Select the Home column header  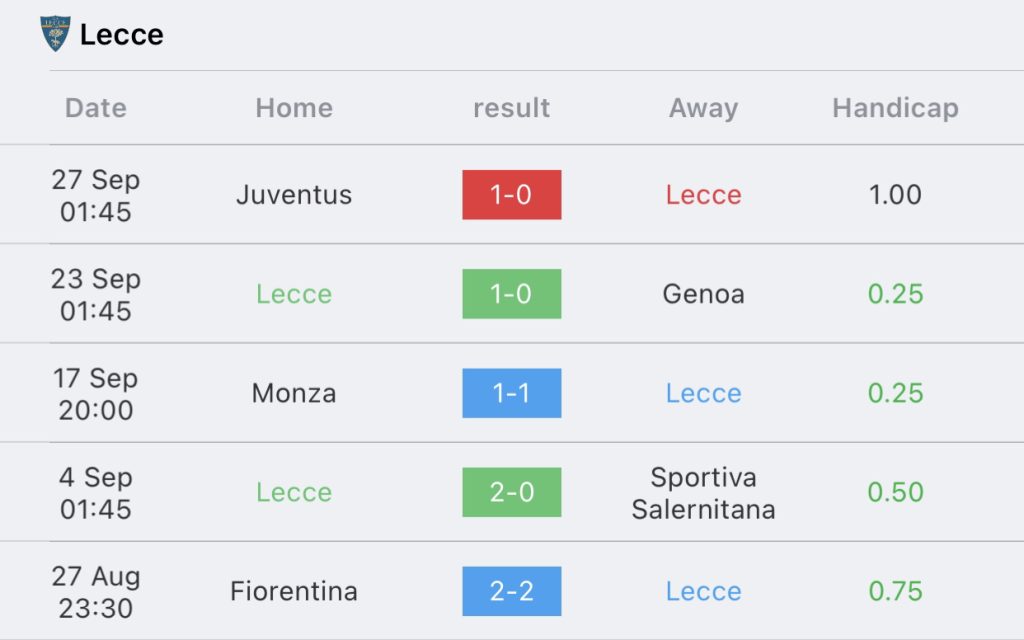point(294,108)
